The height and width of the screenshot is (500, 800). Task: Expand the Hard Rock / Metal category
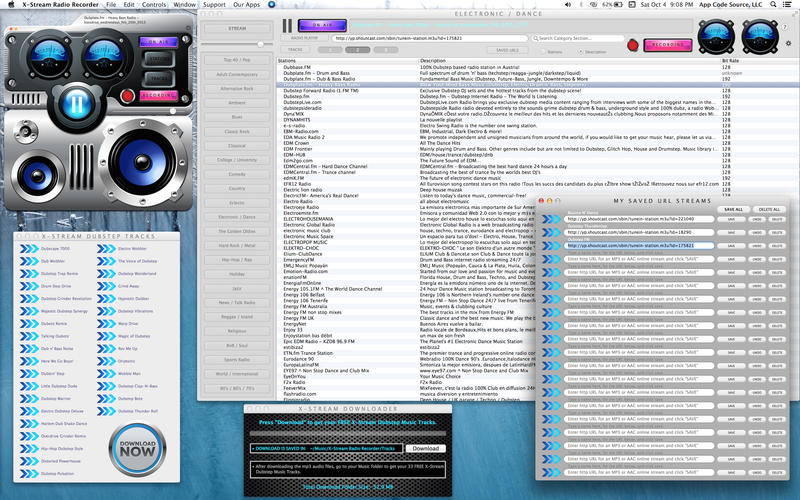236,245
